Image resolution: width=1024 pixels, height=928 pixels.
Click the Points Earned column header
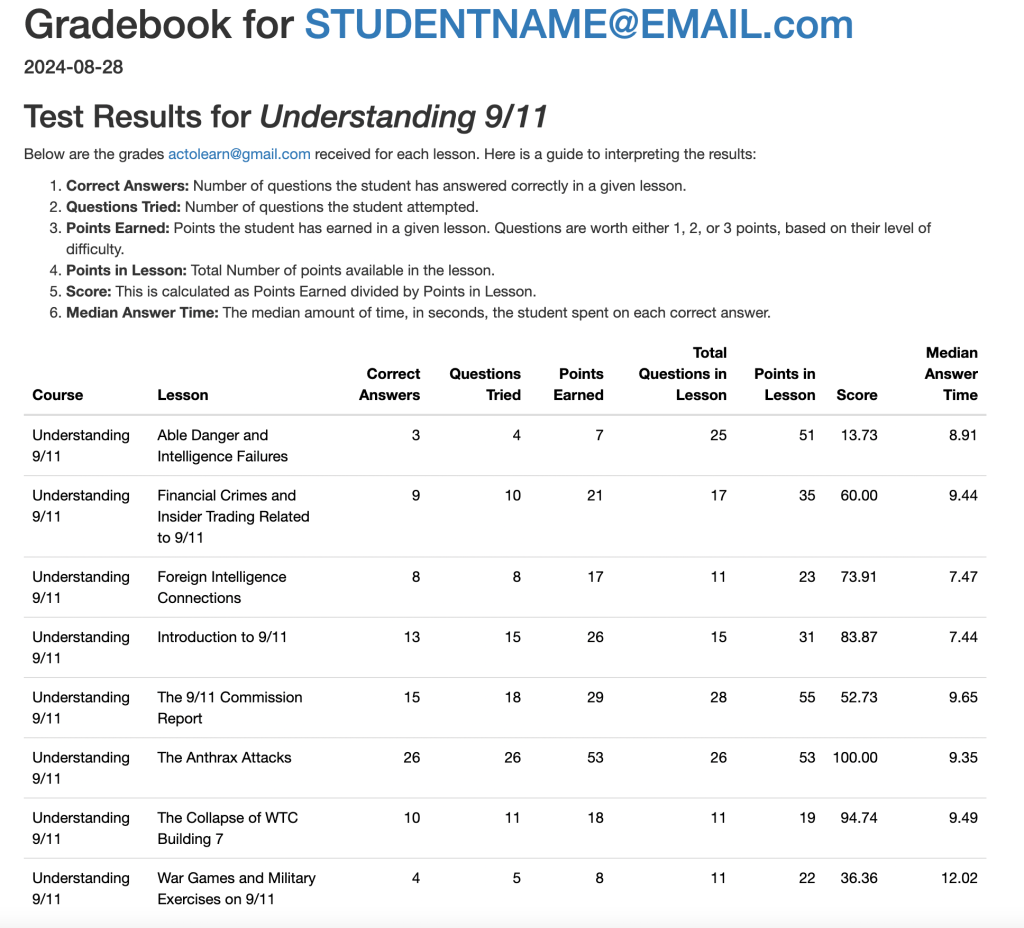(x=579, y=384)
